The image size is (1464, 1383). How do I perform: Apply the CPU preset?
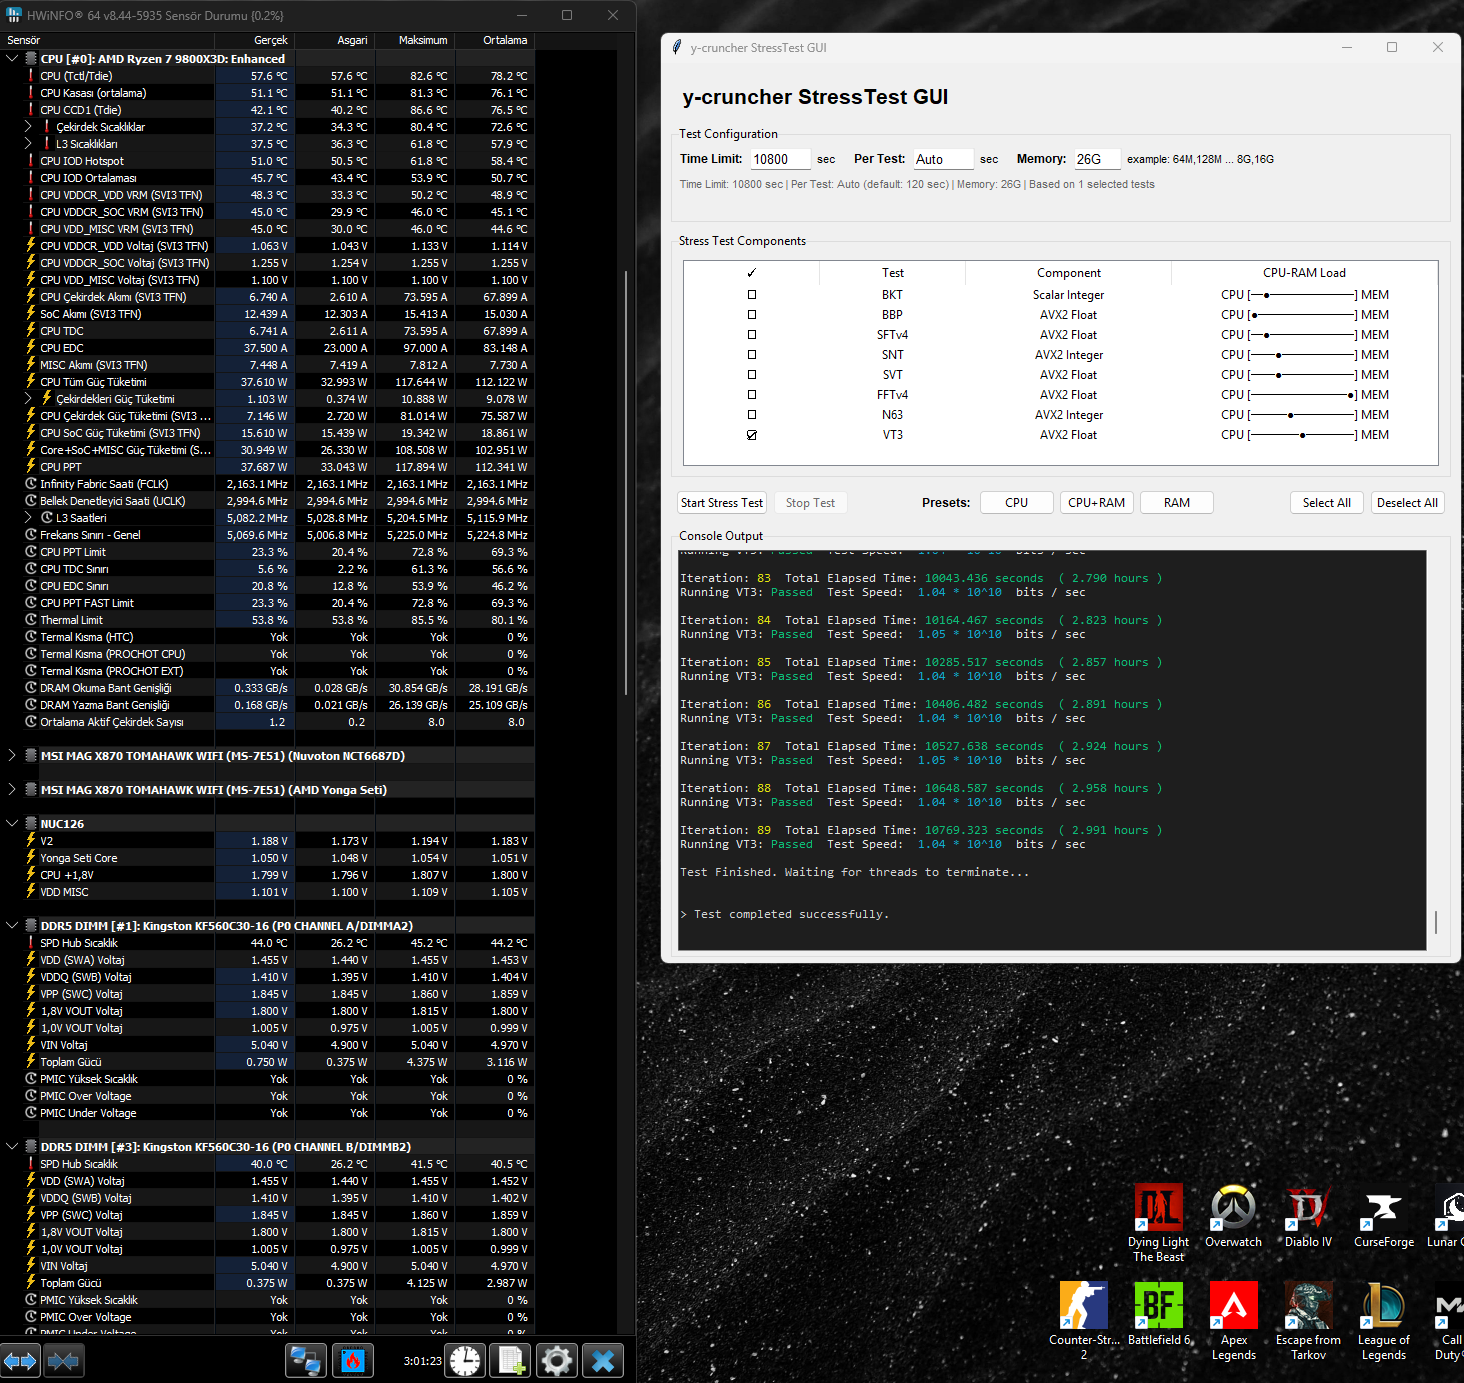tap(1017, 503)
